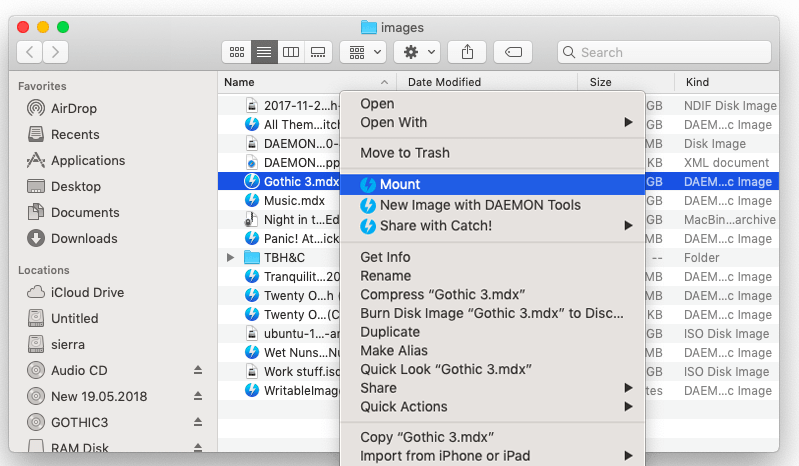Image resolution: width=799 pixels, height=466 pixels.
Task: Choose New Image with DAEMON Tools
Action: pos(492,205)
